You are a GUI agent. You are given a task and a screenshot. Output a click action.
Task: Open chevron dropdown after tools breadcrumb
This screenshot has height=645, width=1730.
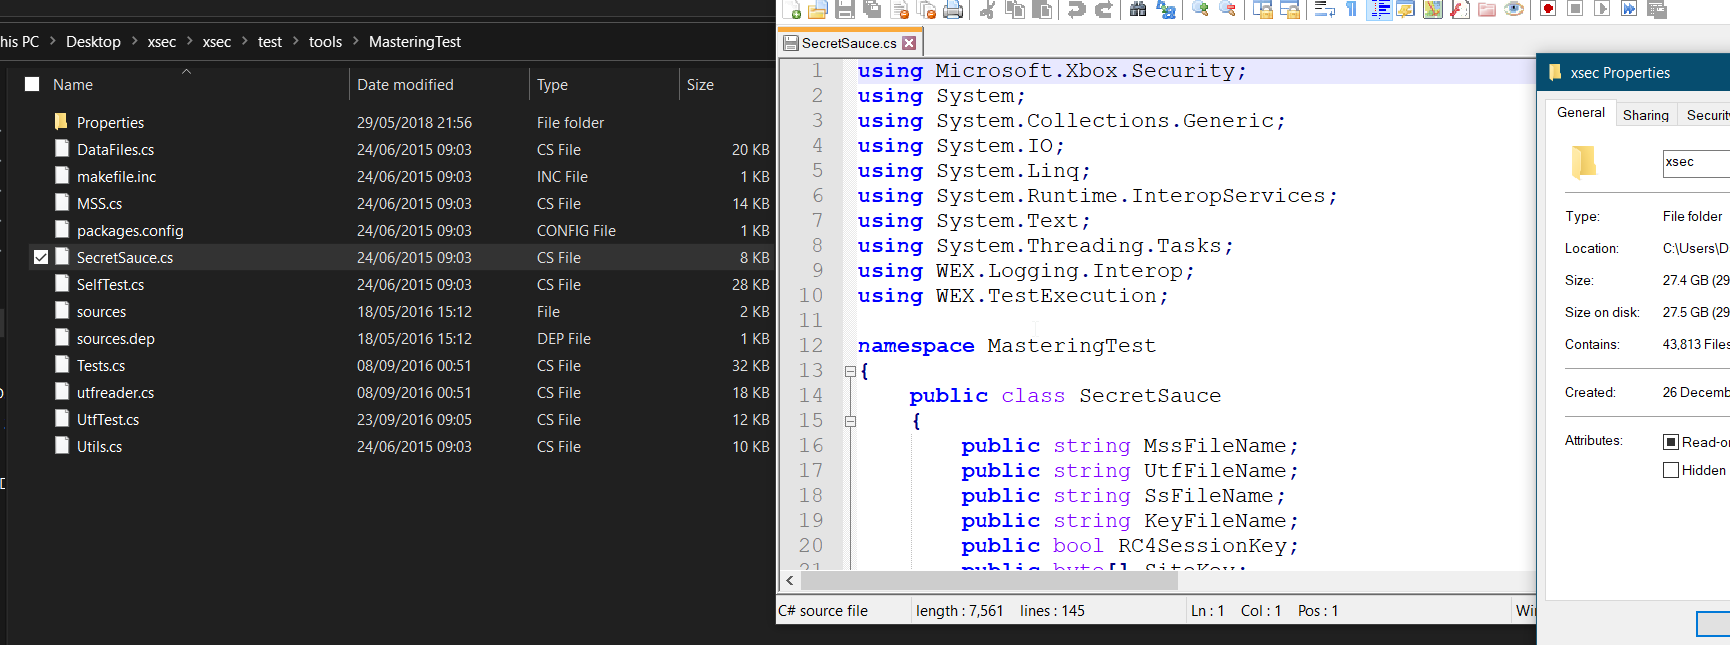pyautogui.click(x=355, y=41)
